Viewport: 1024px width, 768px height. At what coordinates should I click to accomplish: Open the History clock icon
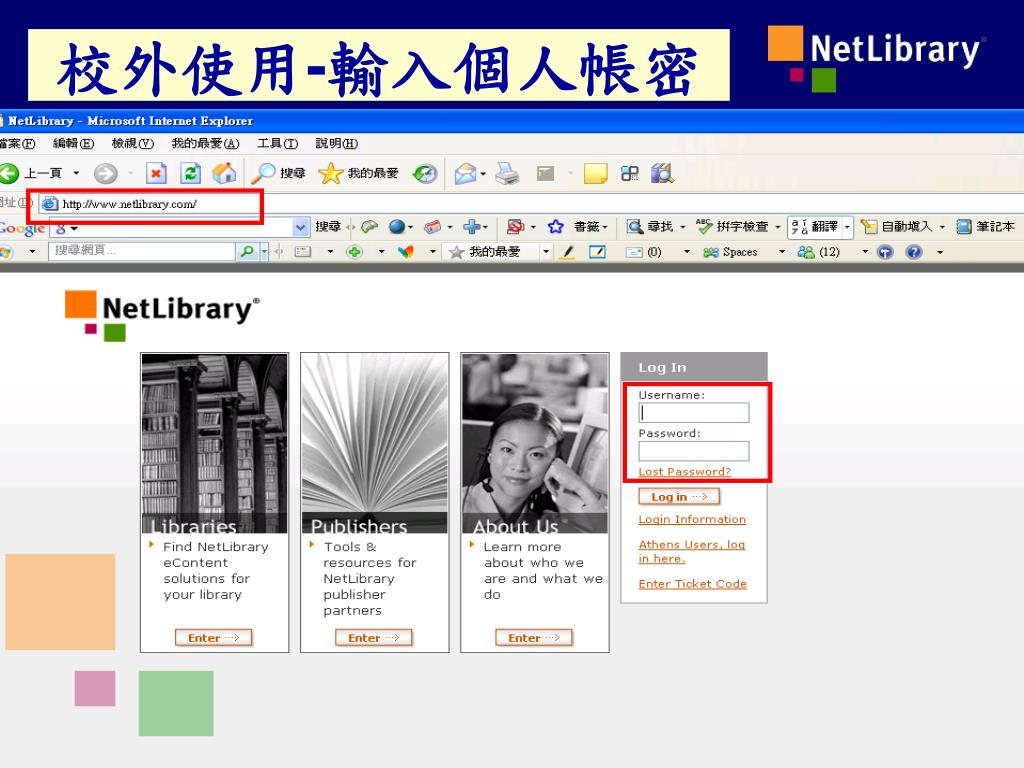click(425, 173)
